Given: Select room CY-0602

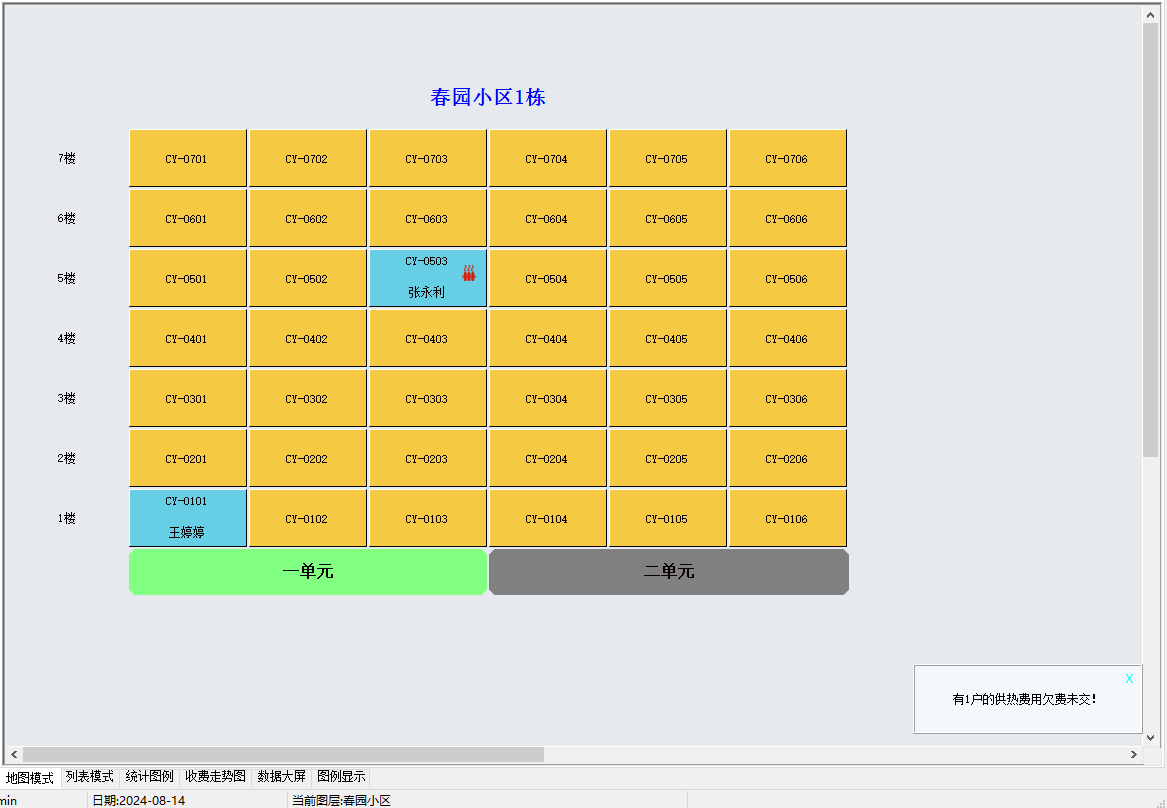Looking at the screenshot, I should pyautogui.click(x=307, y=218).
